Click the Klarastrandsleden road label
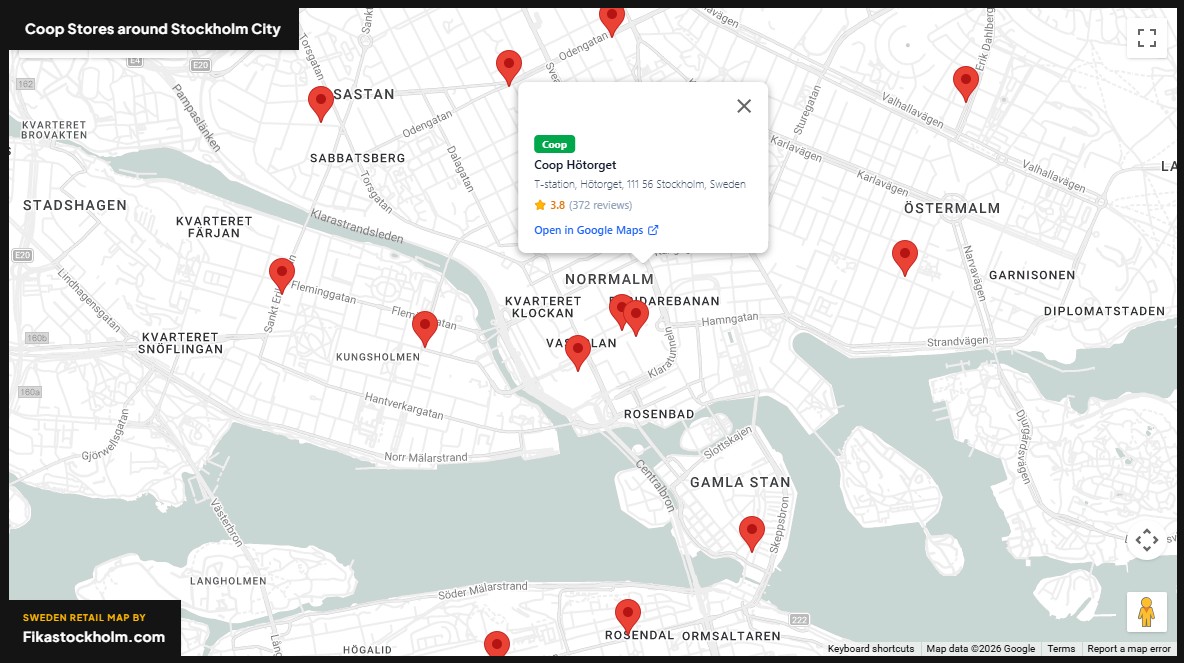1184x663 pixels. point(356,227)
